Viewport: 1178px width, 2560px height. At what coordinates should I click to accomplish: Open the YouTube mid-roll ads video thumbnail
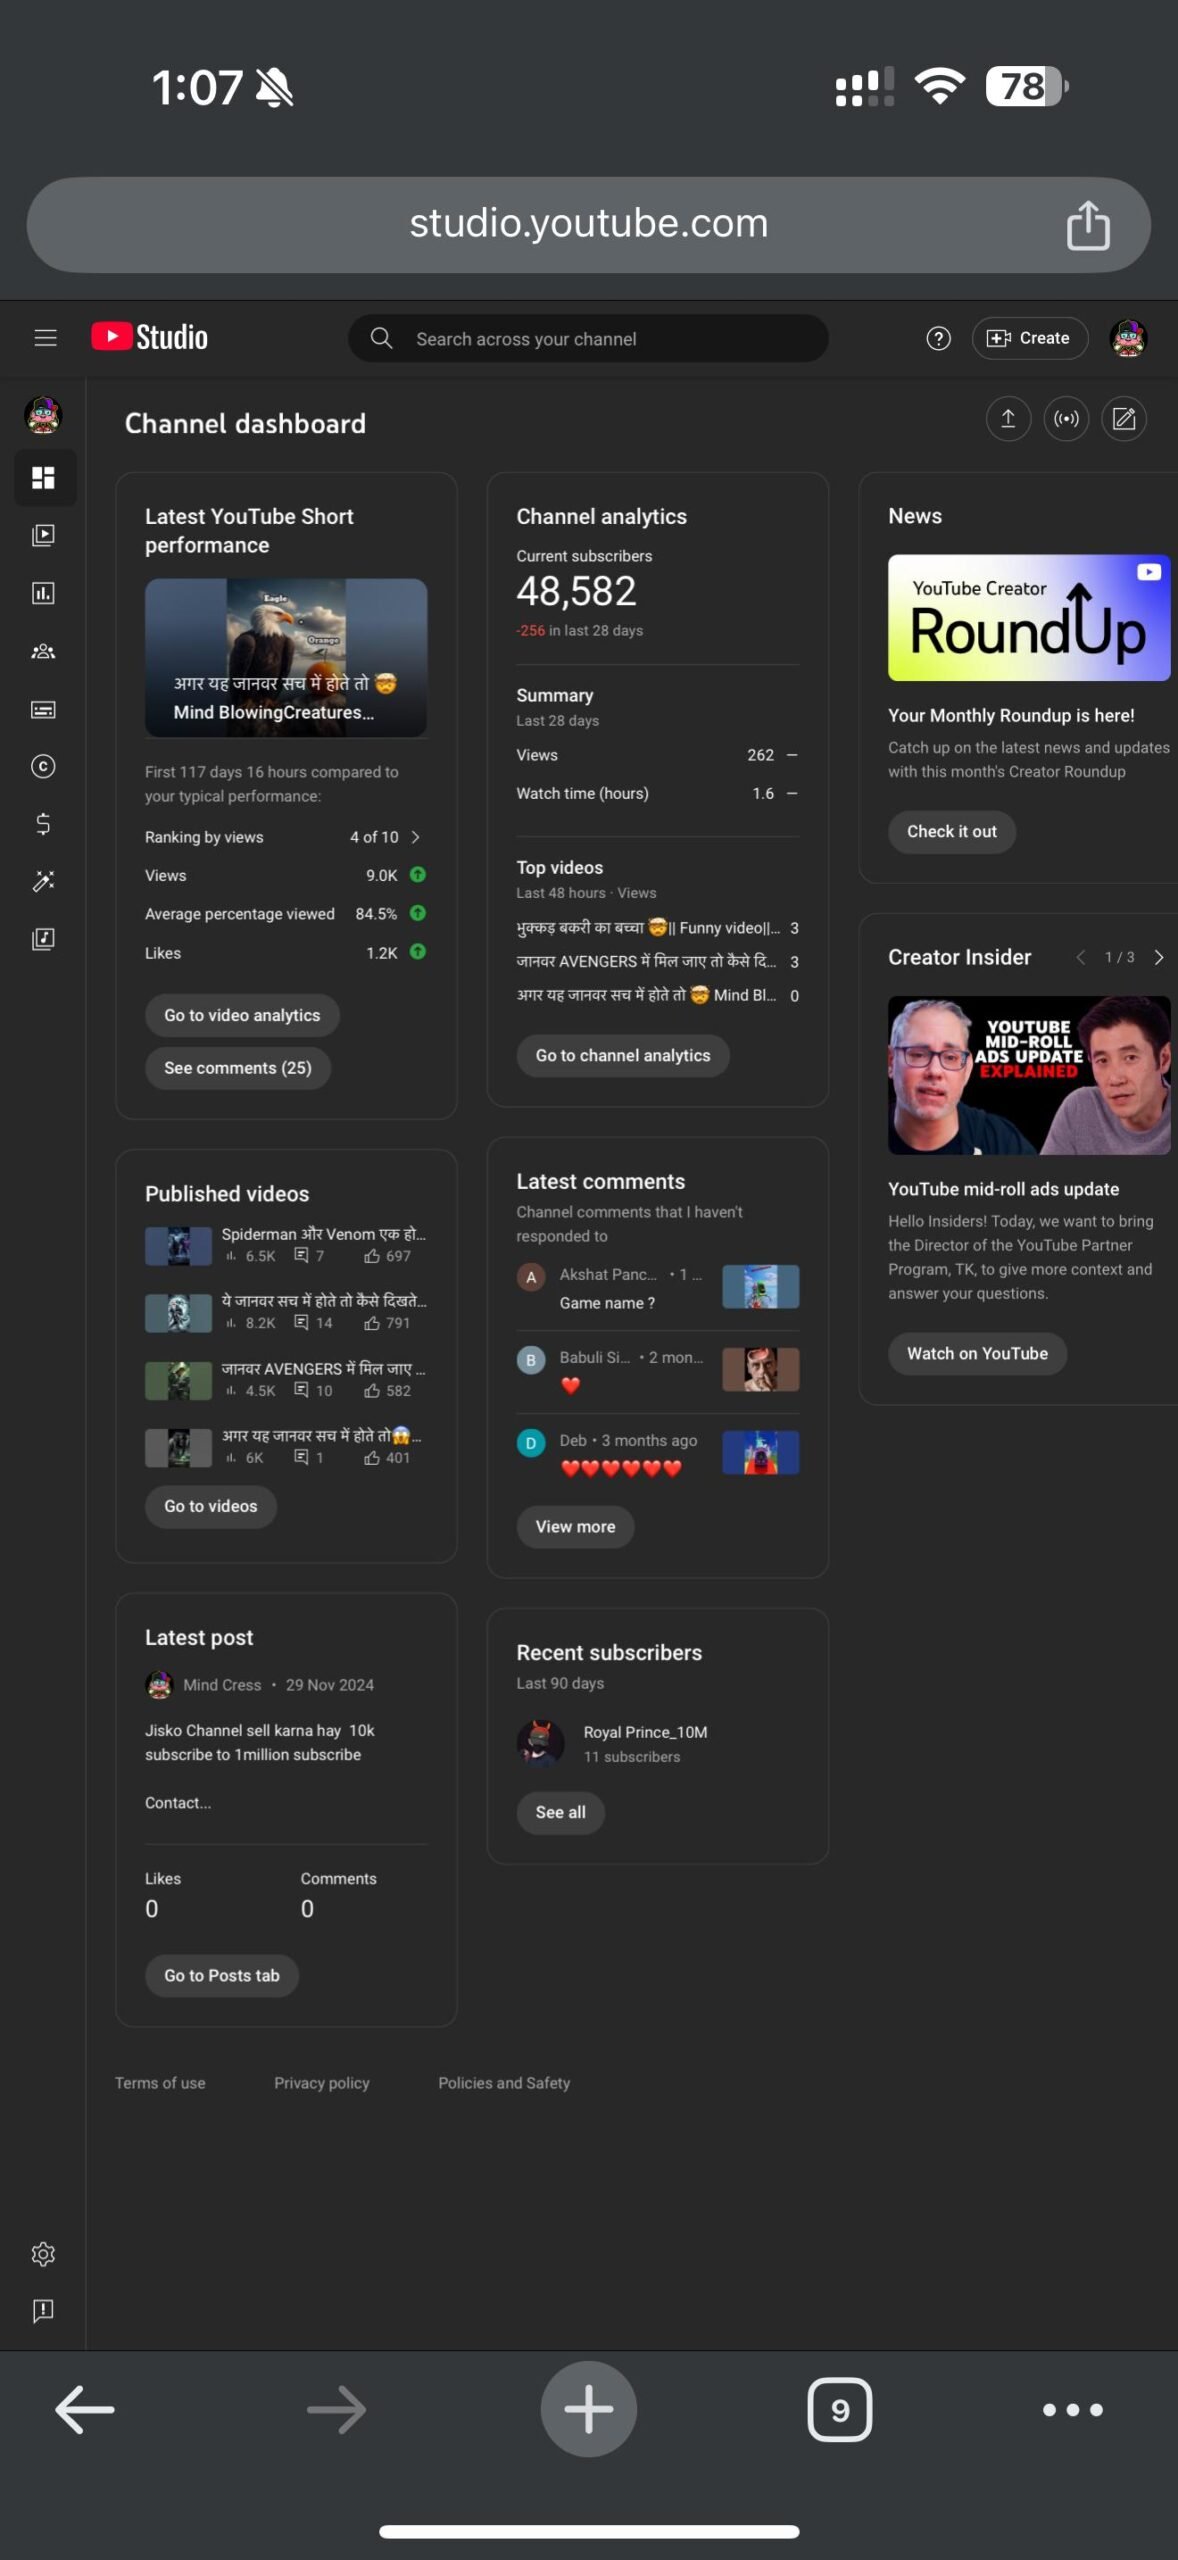[1029, 1075]
